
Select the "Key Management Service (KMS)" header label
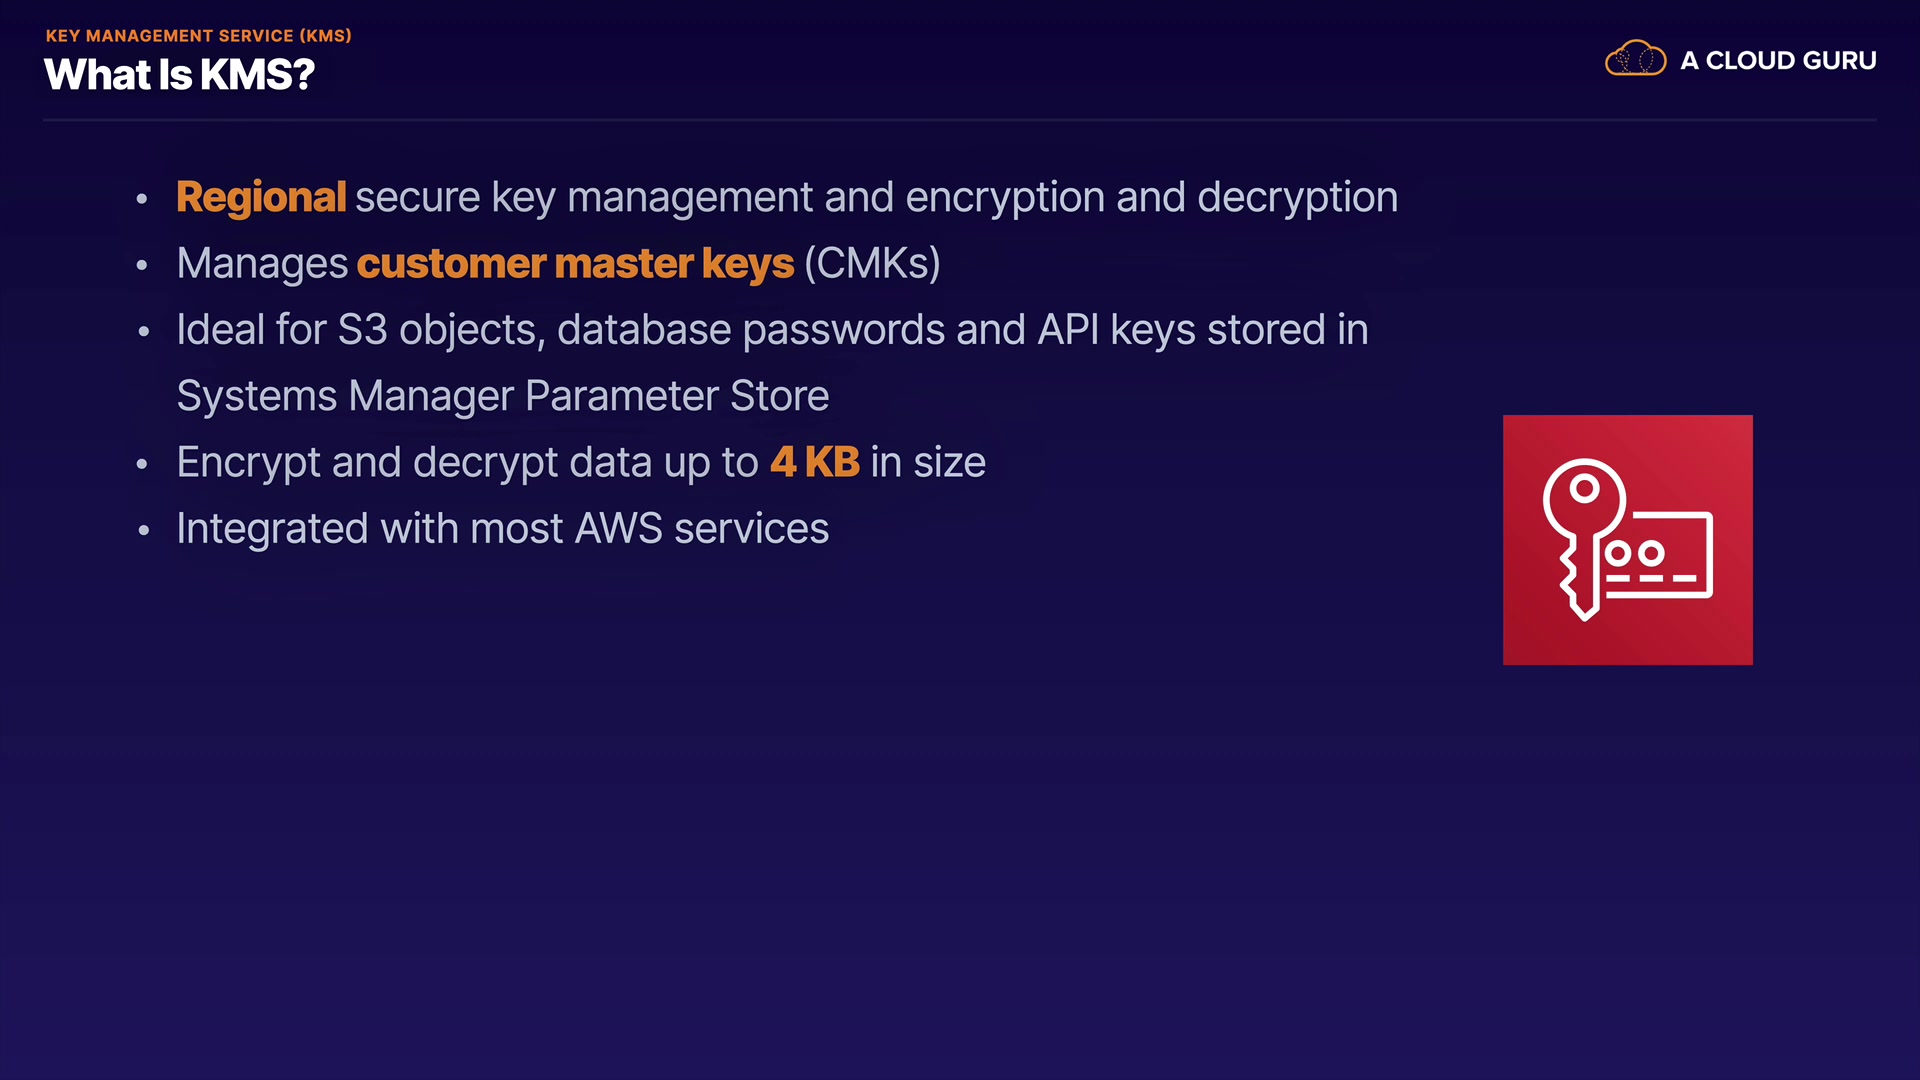click(198, 36)
